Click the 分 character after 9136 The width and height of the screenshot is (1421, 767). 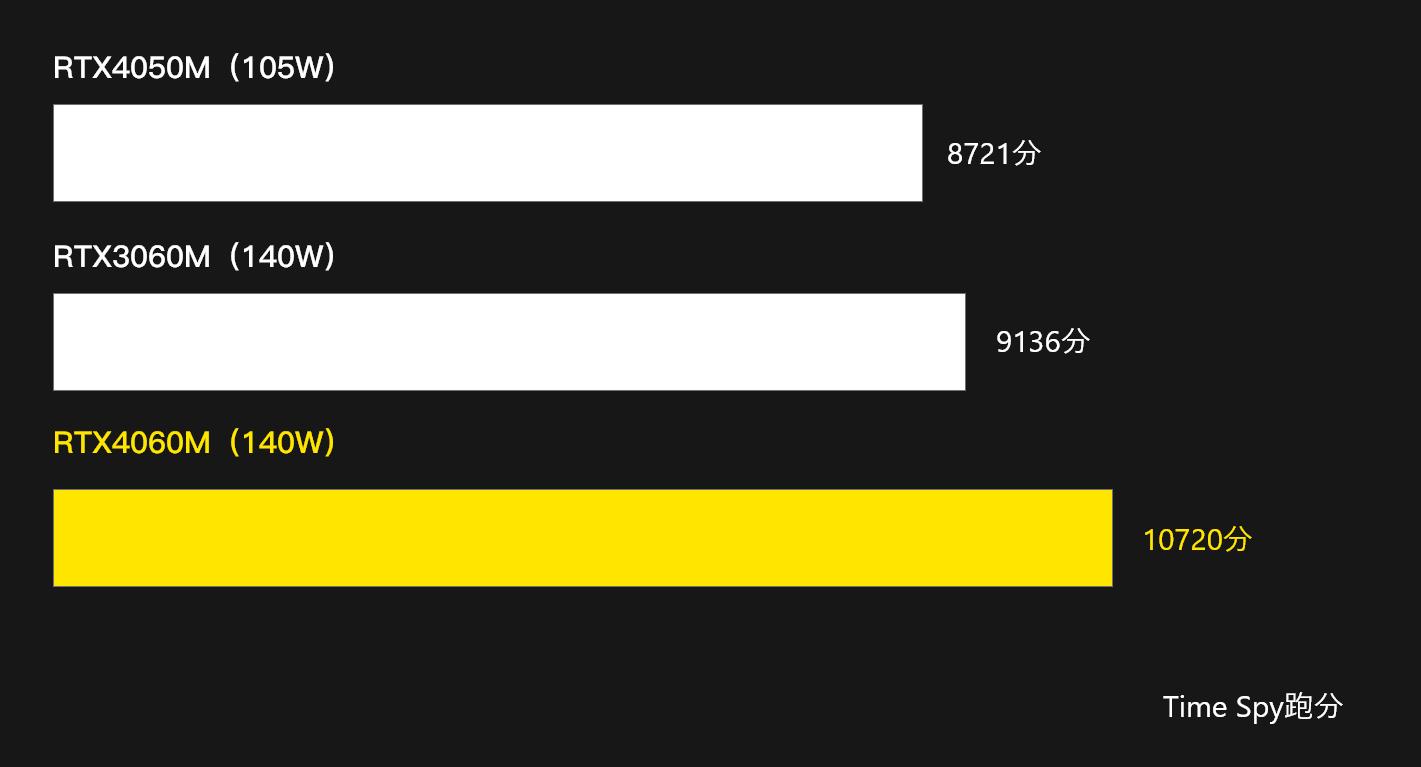coord(1076,342)
